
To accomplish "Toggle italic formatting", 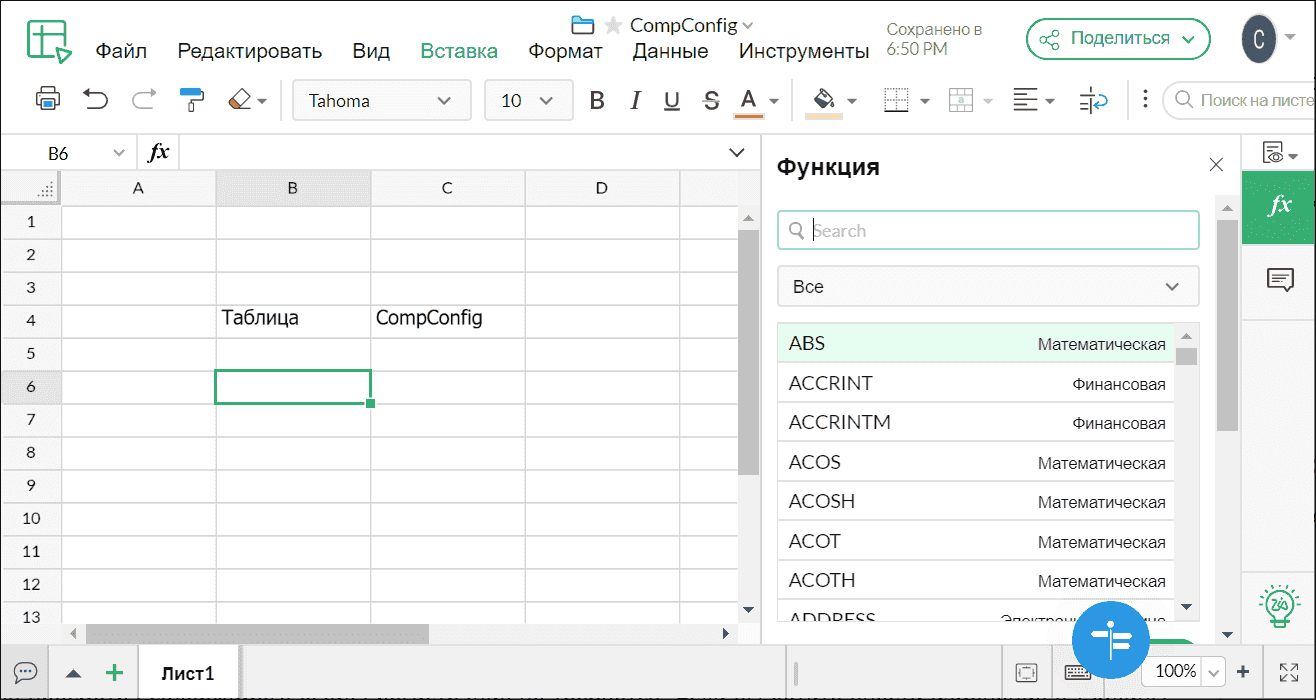I will (634, 99).
